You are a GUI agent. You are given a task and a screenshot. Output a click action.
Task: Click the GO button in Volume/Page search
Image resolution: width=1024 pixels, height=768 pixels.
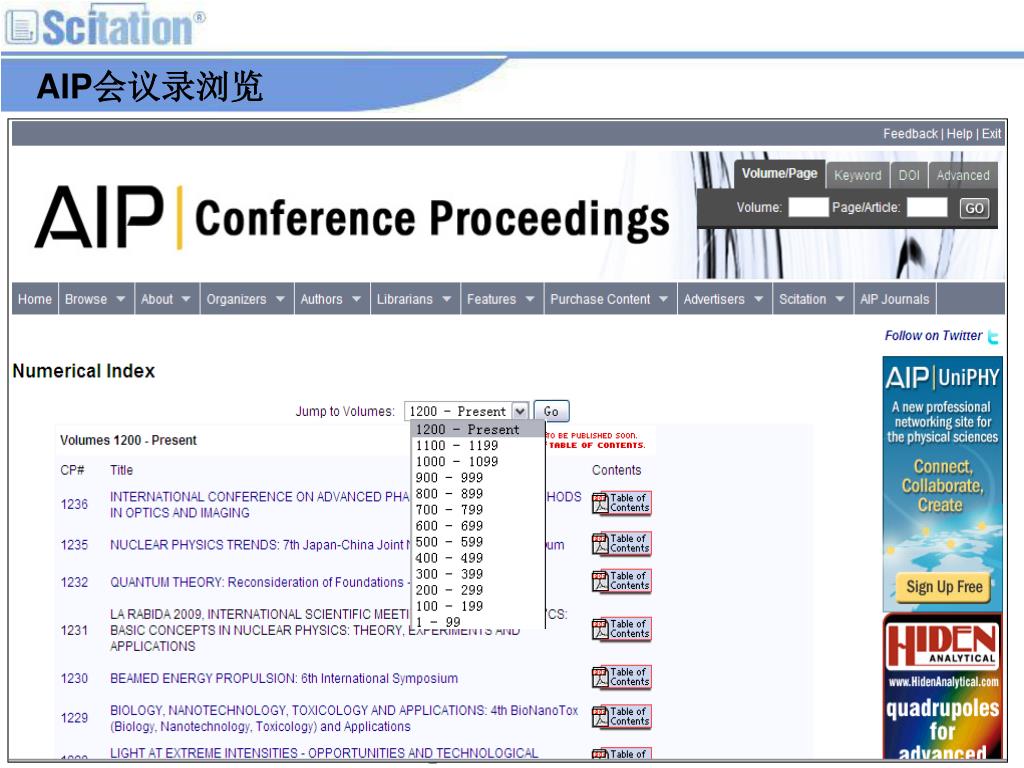click(x=974, y=208)
